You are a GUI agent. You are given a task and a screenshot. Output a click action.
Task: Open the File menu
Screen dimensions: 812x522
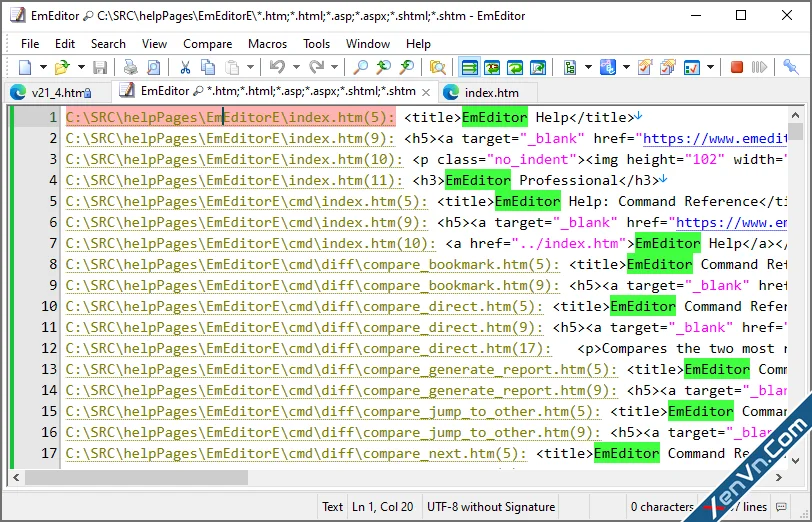tap(30, 44)
